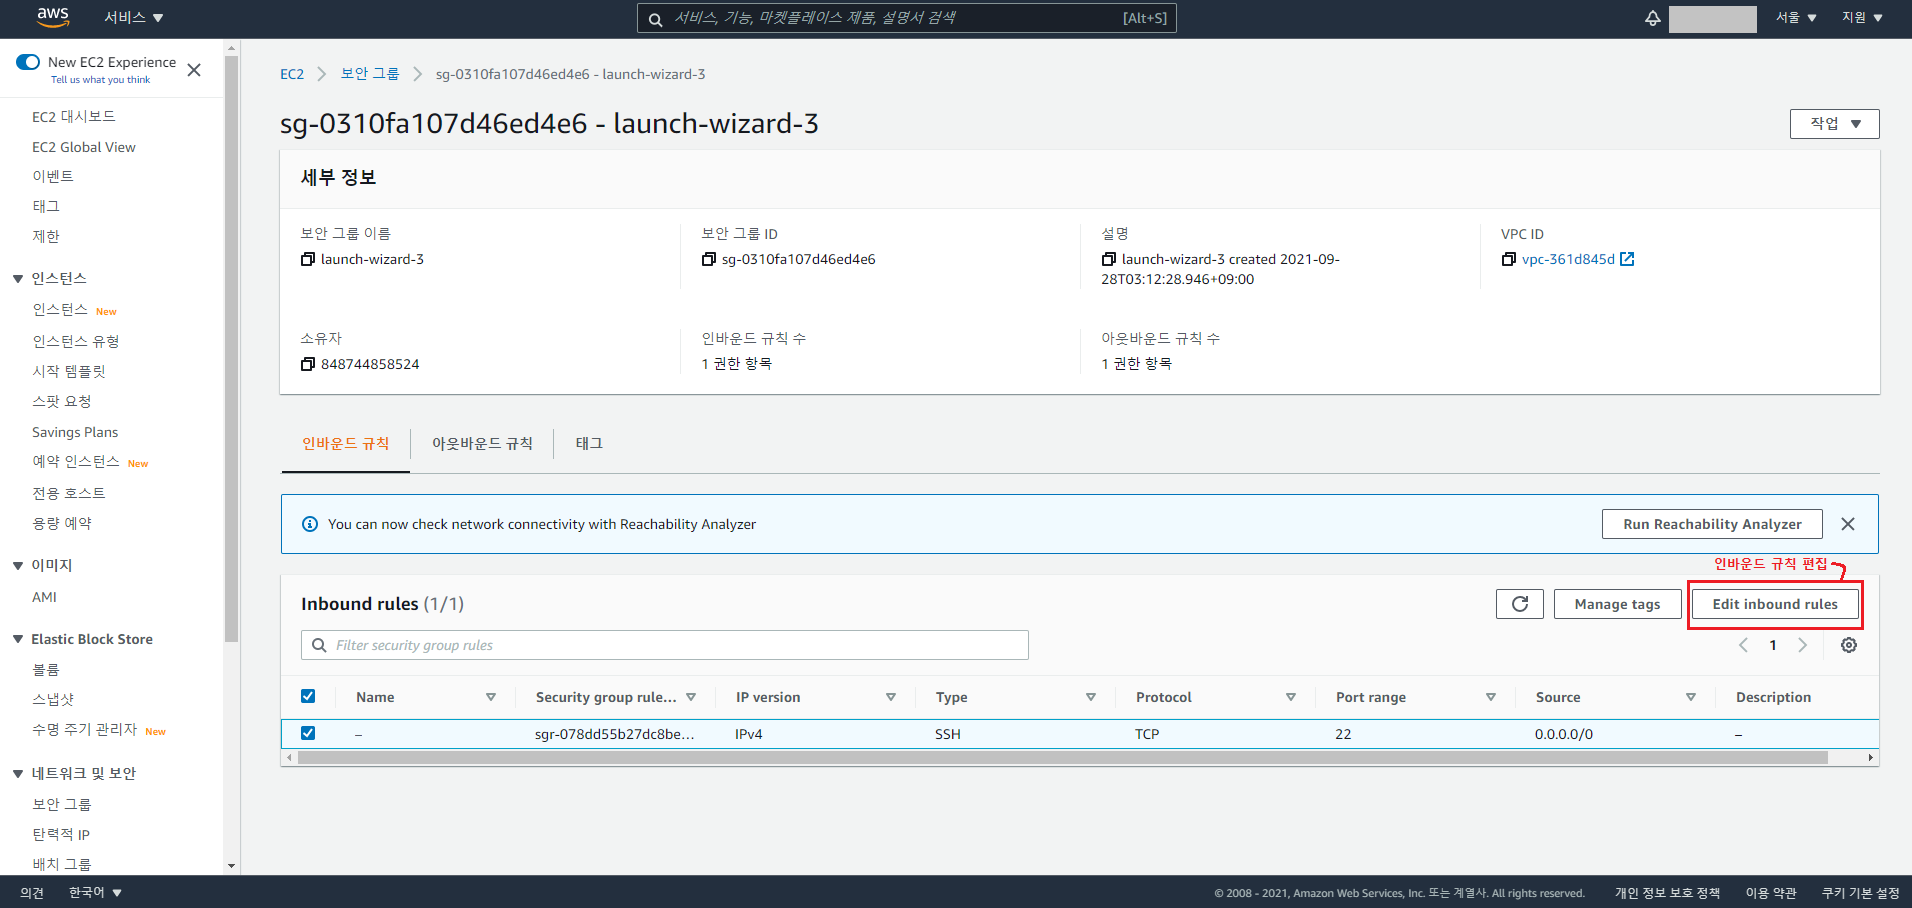
Task: Switch to the 아웃바운드 규칙 tab
Action: click(x=482, y=444)
